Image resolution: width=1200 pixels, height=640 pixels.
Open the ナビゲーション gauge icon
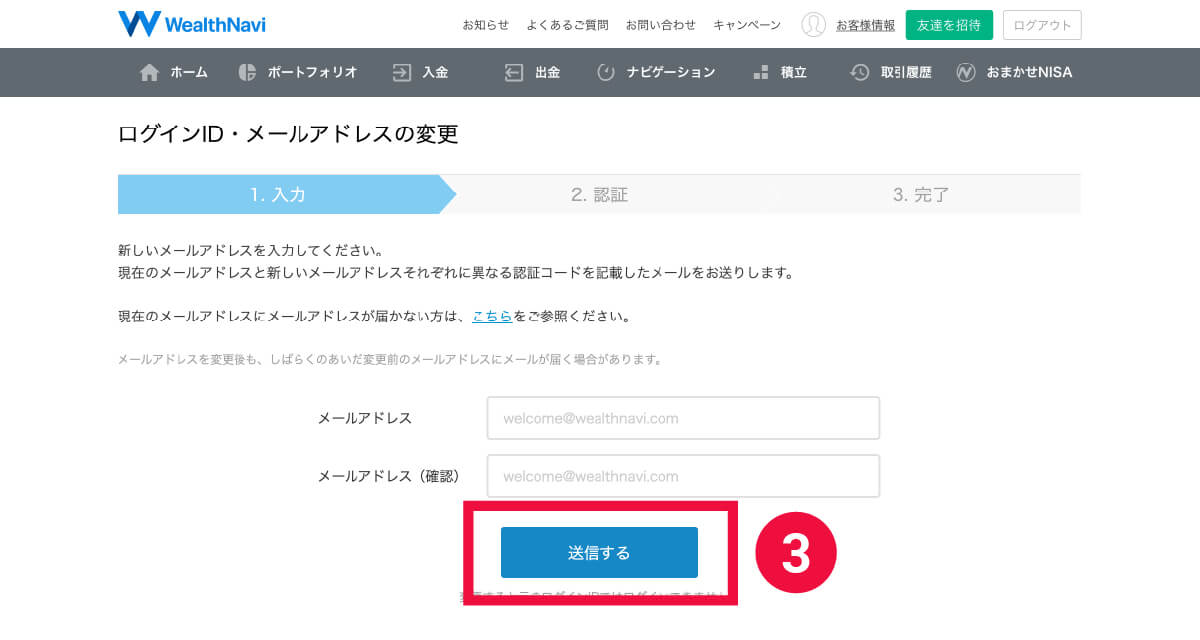(x=606, y=72)
